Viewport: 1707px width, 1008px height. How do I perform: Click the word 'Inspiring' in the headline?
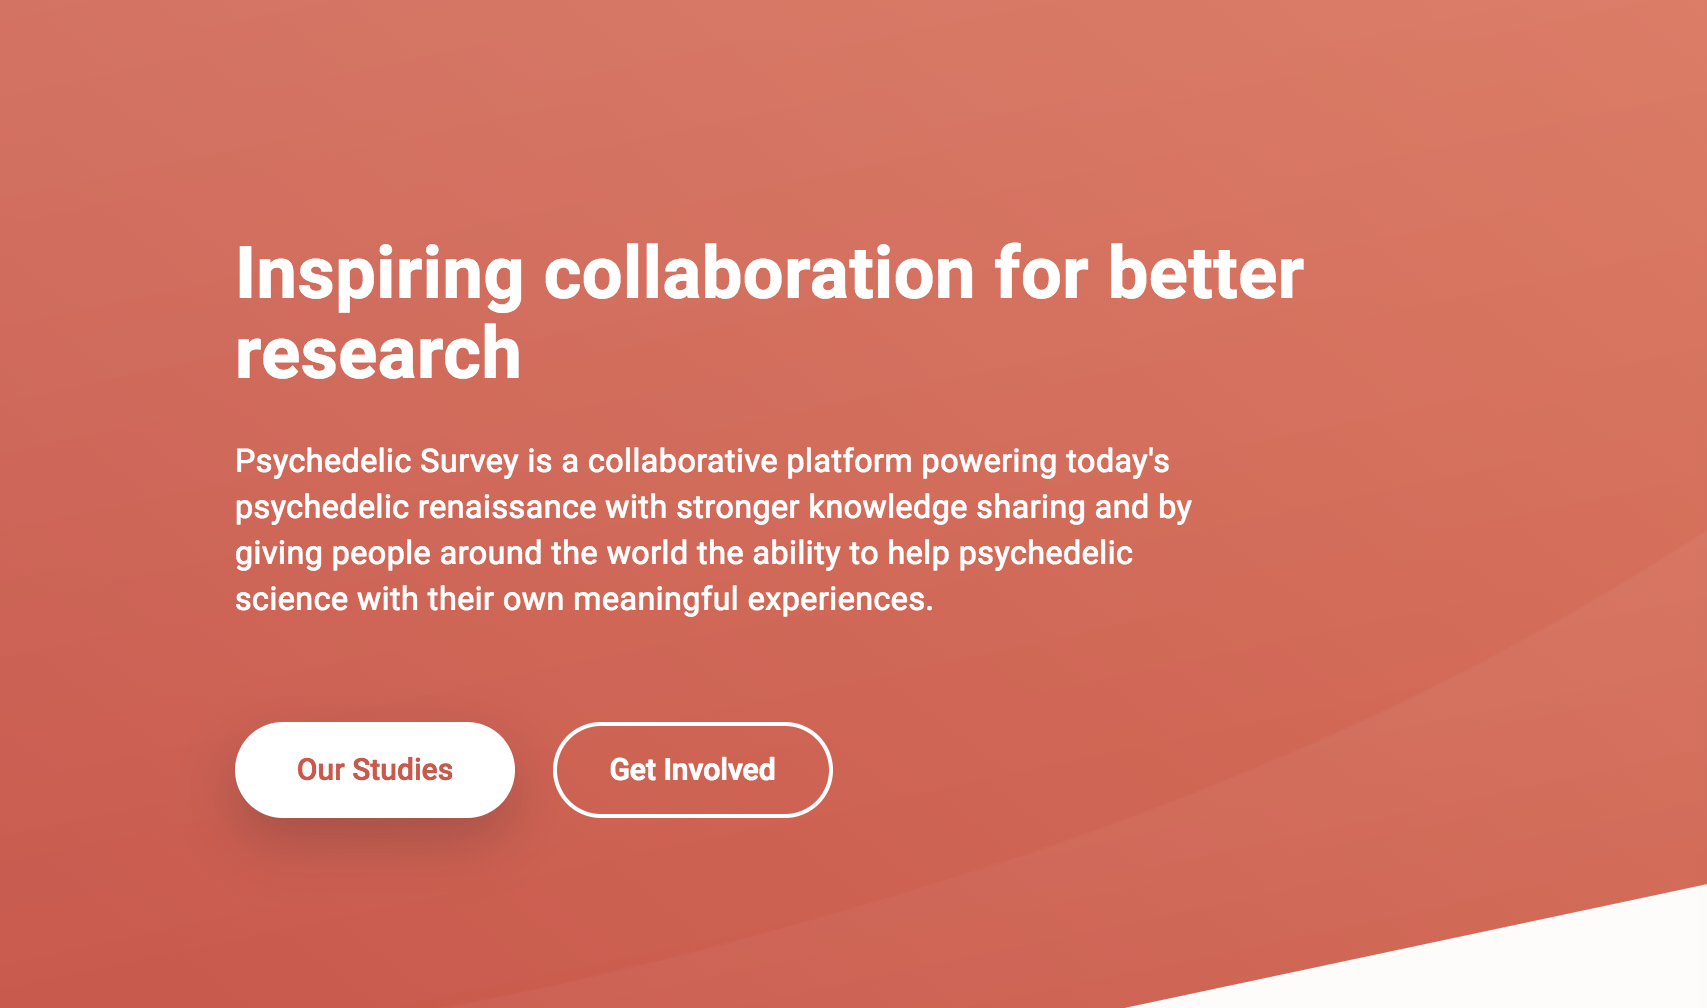coord(379,275)
